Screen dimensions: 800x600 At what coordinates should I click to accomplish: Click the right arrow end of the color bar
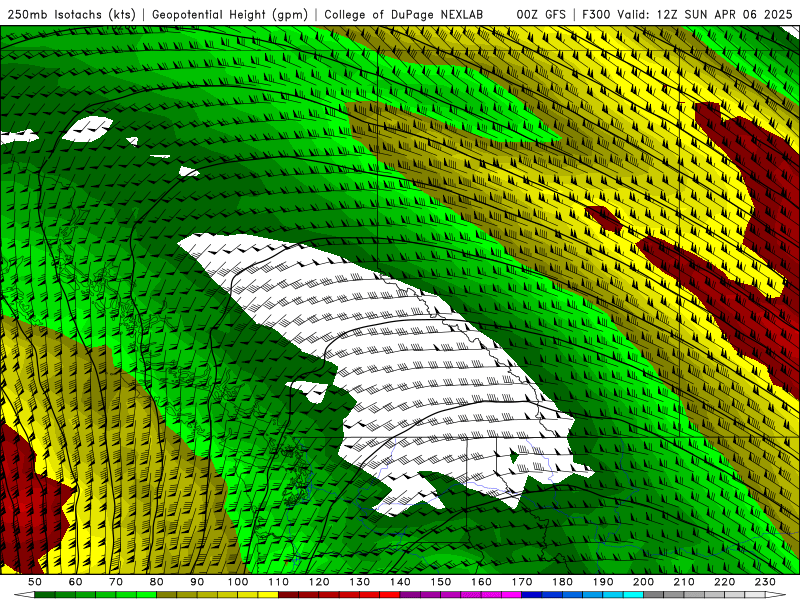coord(776,595)
